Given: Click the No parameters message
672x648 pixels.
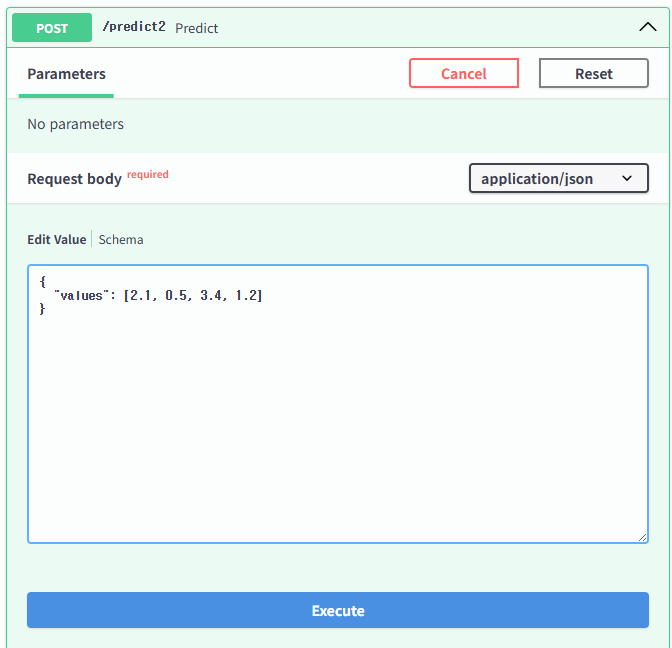Looking at the screenshot, I should click(x=76, y=125).
